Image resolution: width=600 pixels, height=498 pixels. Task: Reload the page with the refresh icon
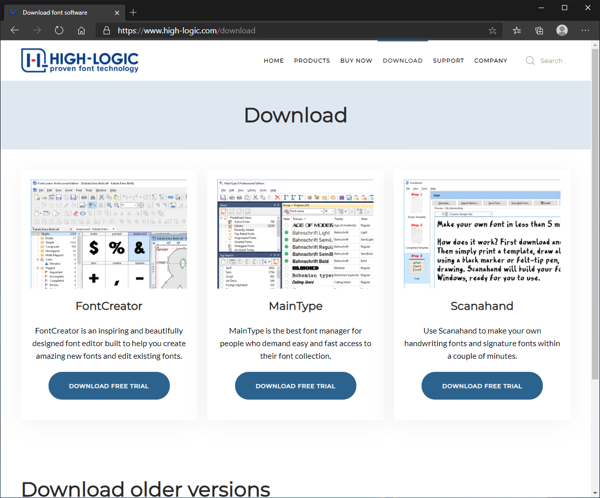59,30
